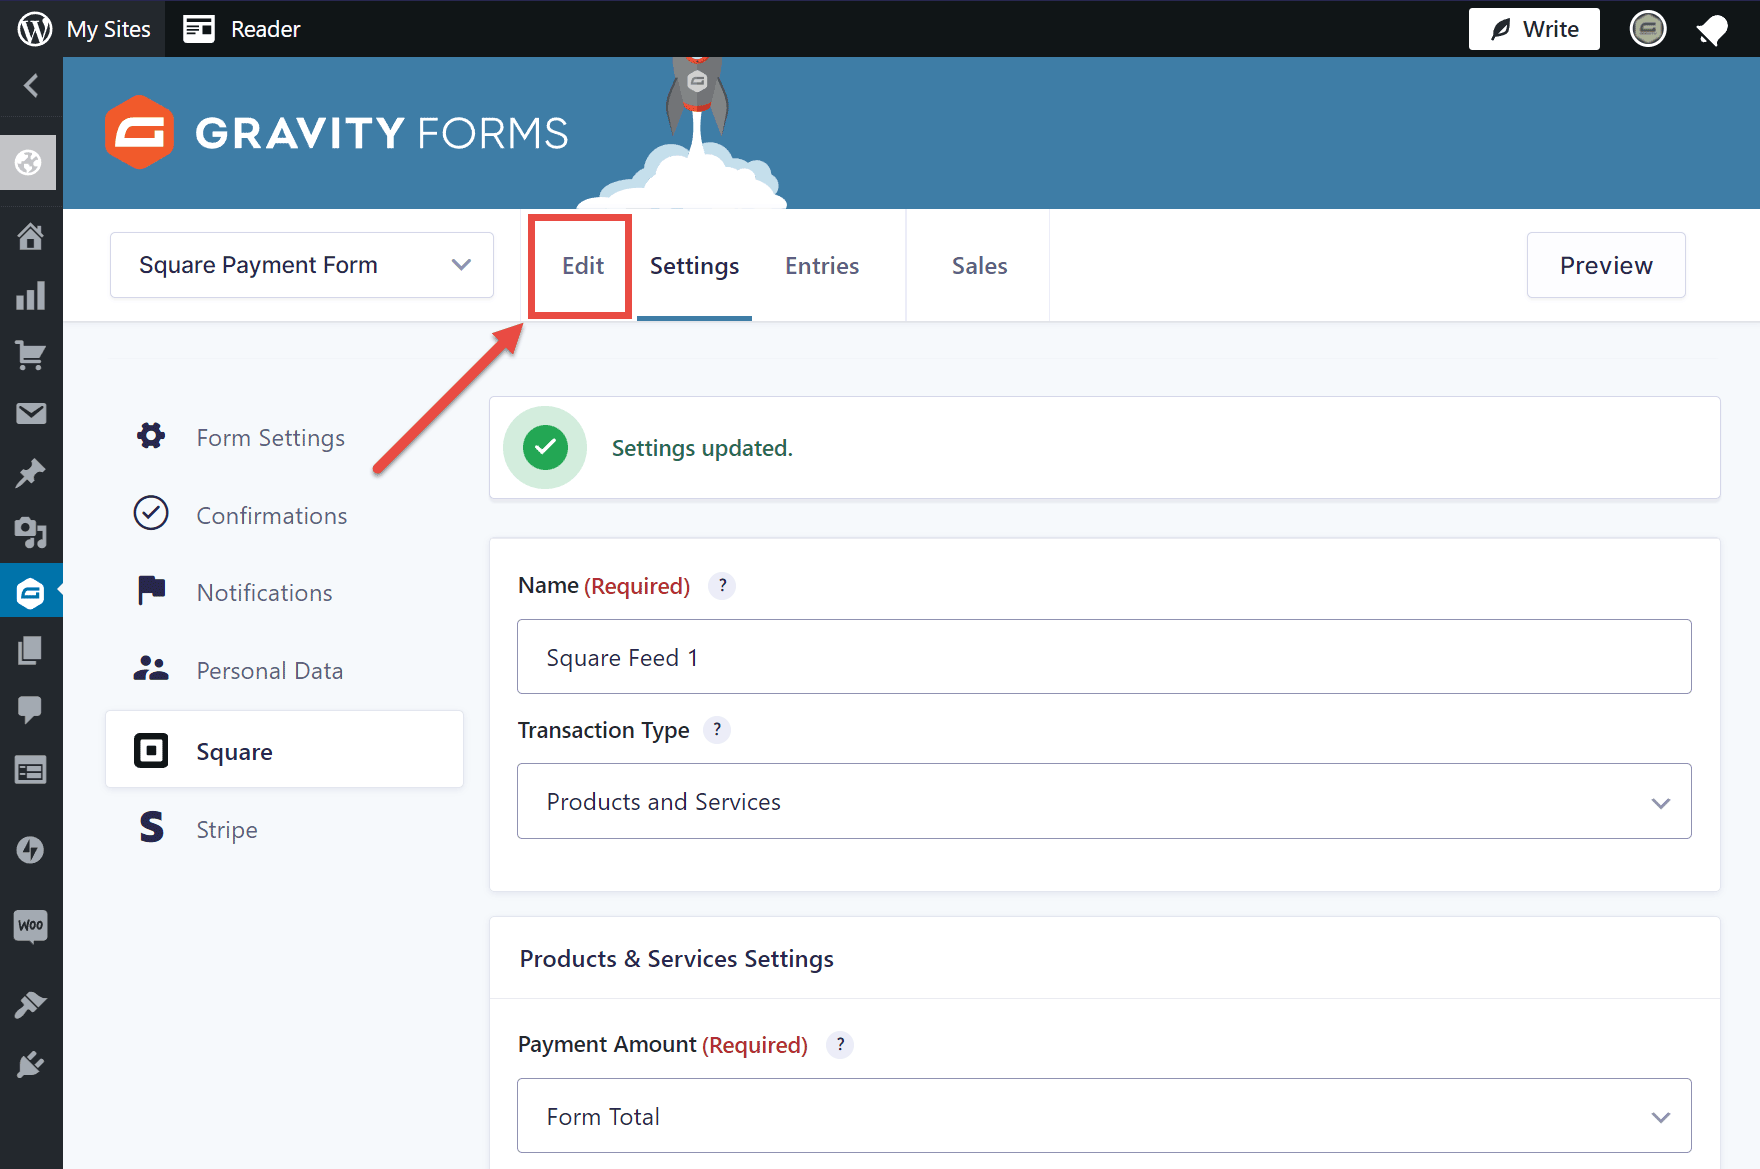The height and width of the screenshot is (1169, 1760).
Task: Open the Reader icon in top bar
Action: (199, 29)
